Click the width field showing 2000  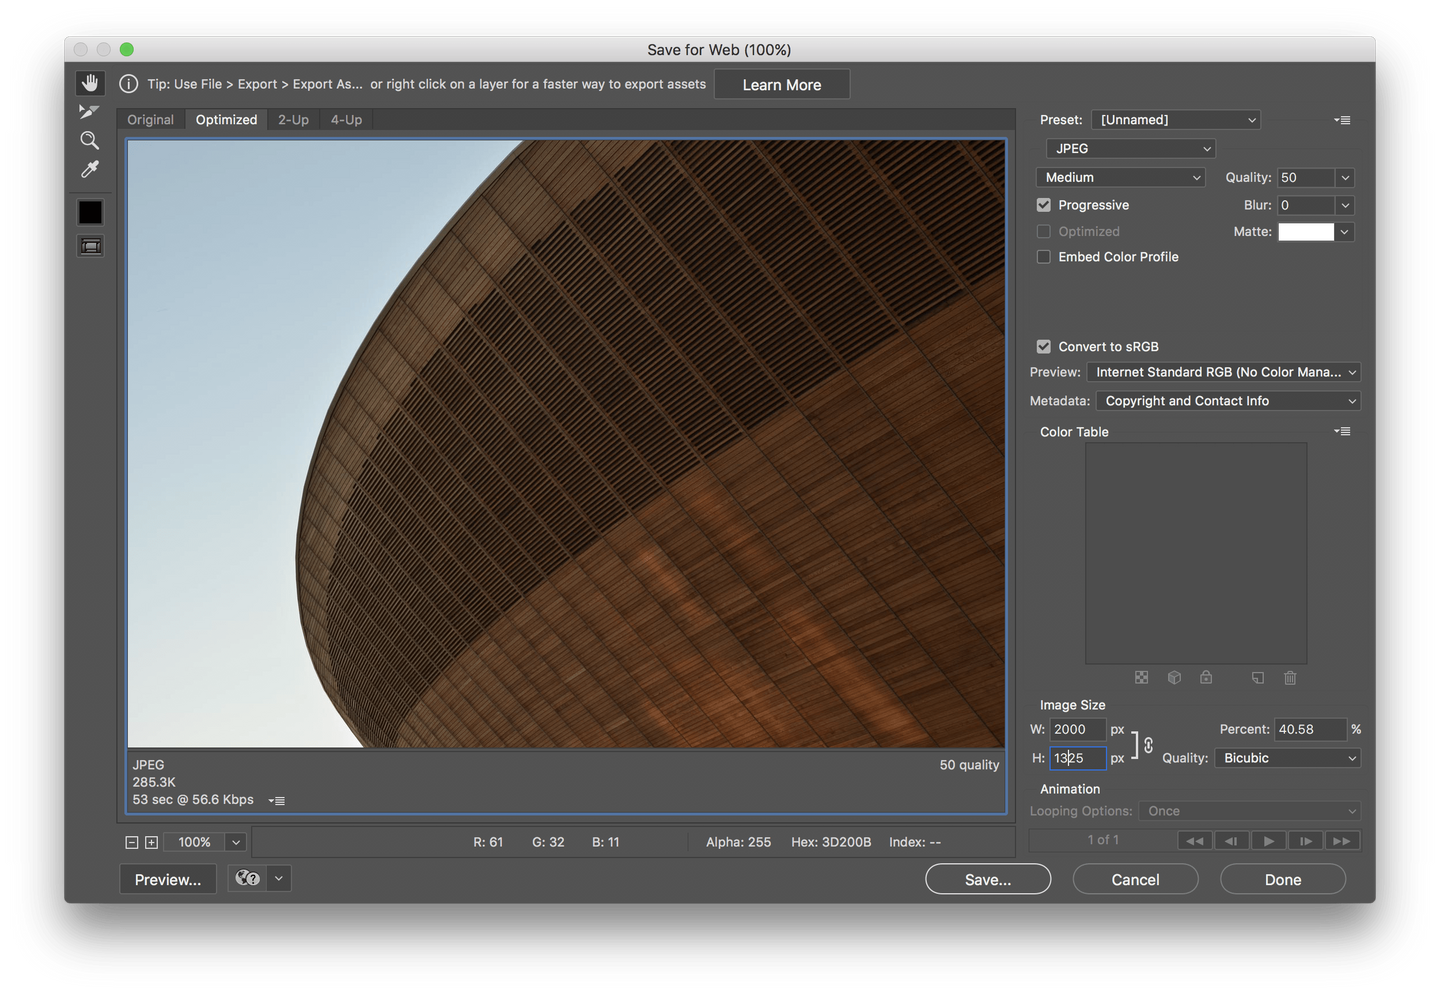pos(1077,730)
